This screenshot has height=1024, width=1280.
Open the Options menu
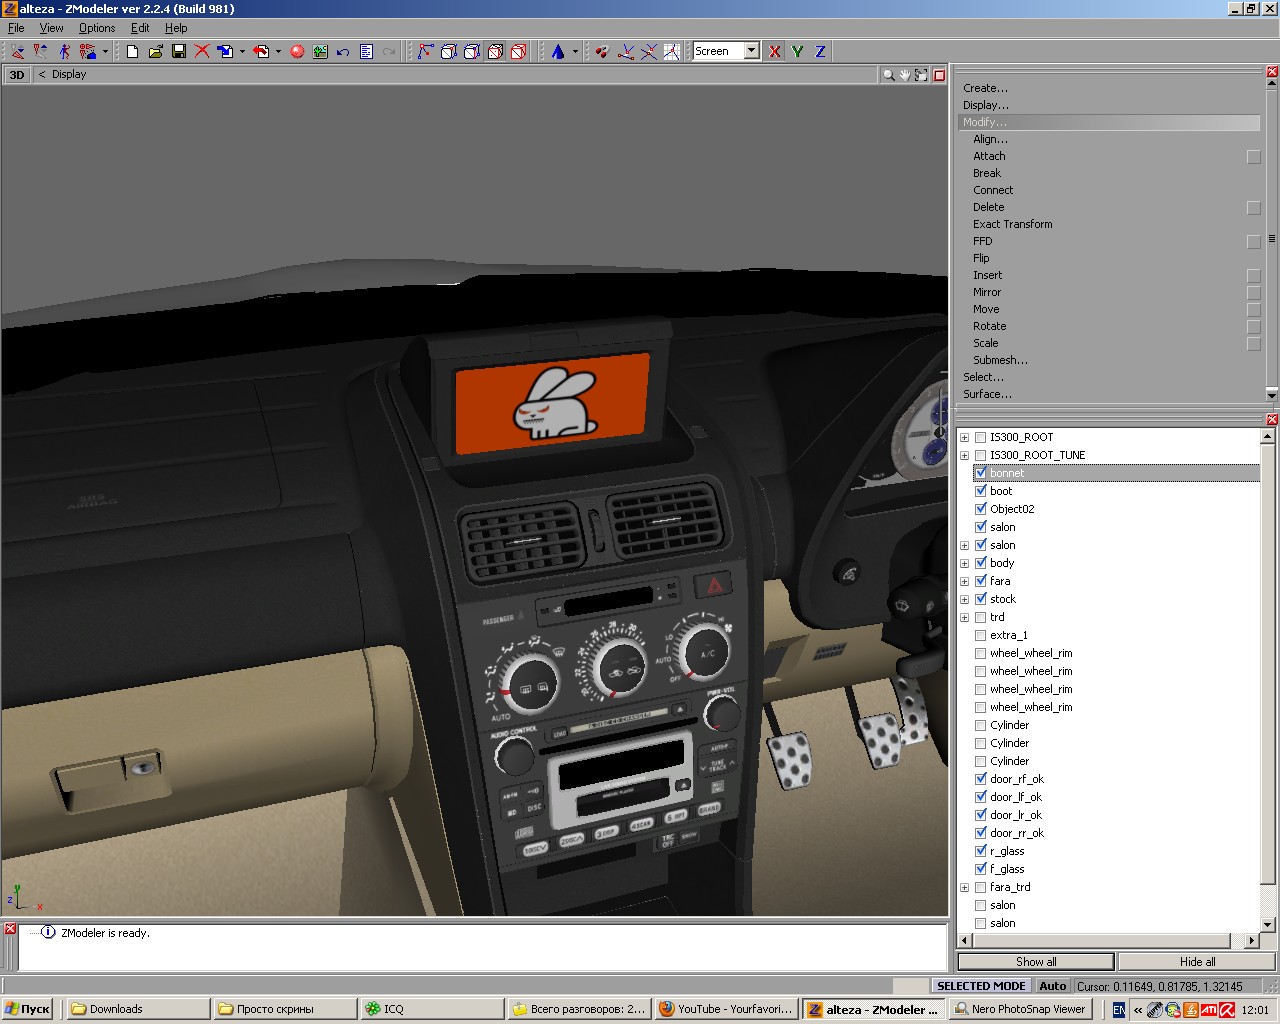[97, 28]
